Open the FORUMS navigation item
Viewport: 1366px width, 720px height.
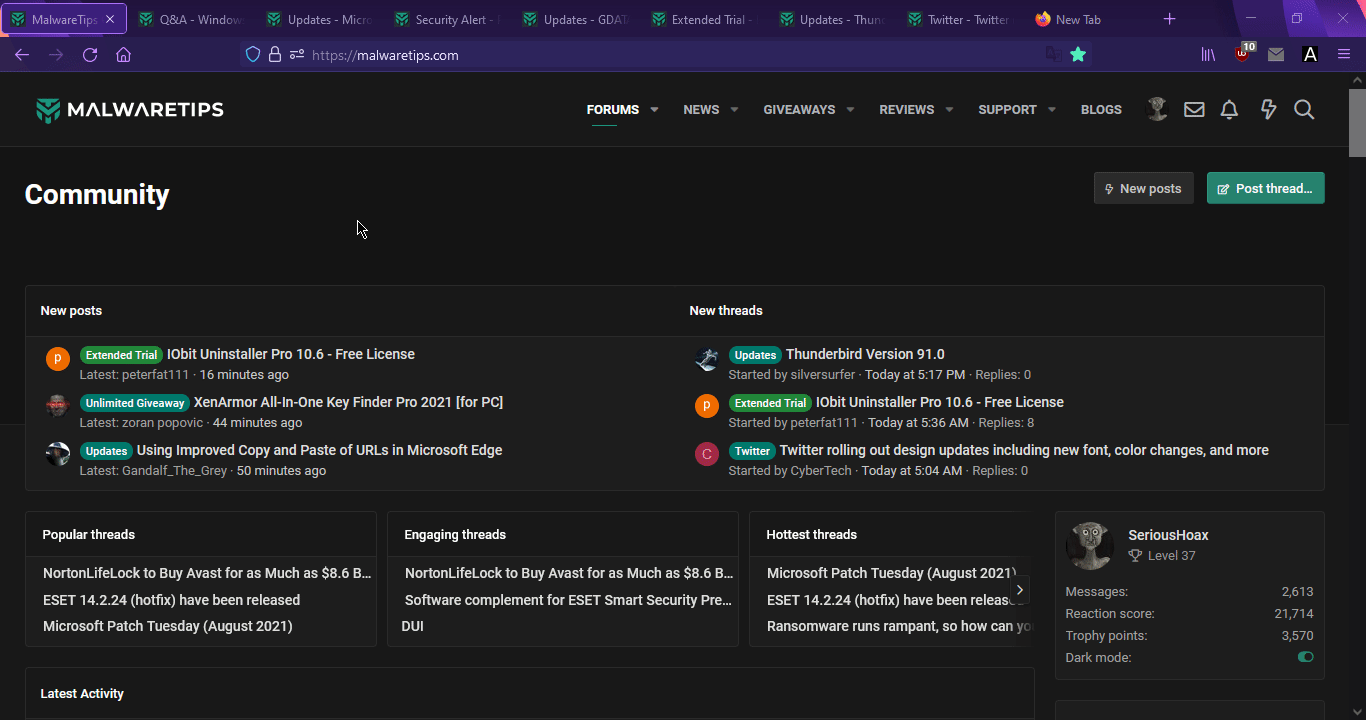coord(613,110)
